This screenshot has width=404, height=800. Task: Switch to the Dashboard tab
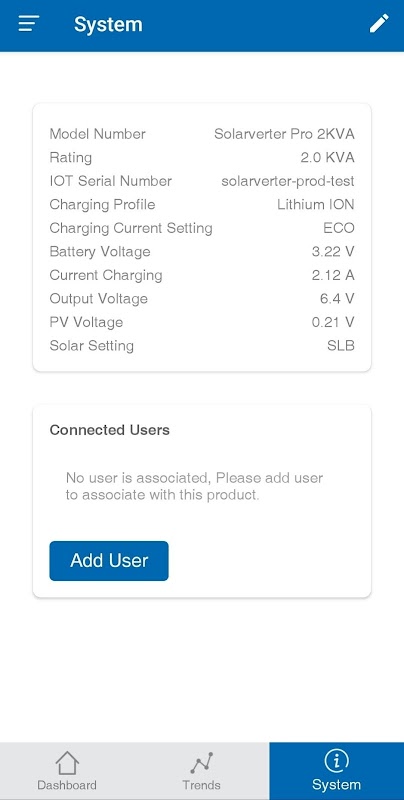tap(67, 771)
